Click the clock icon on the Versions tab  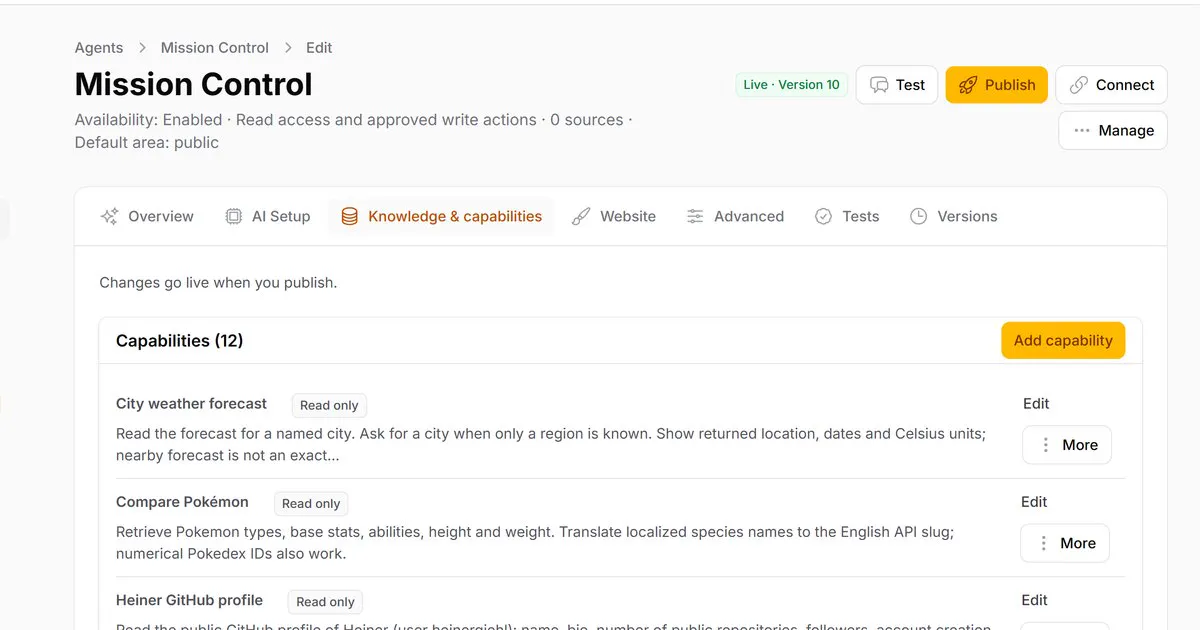[919, 216]
